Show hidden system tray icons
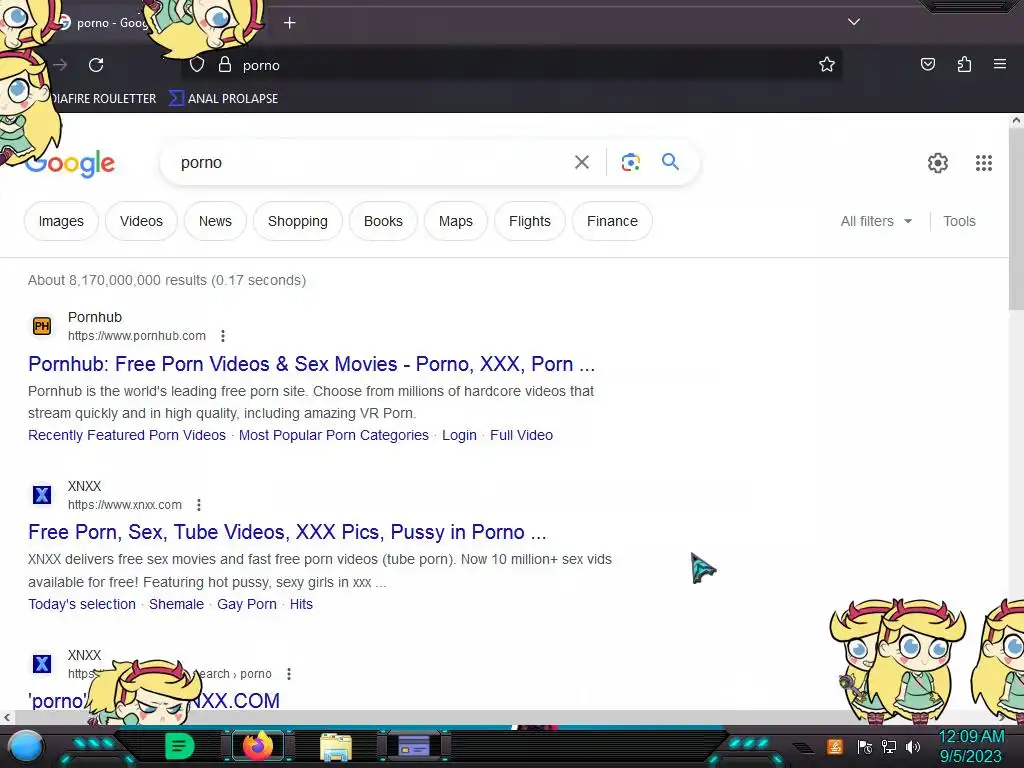 (804, 747)
